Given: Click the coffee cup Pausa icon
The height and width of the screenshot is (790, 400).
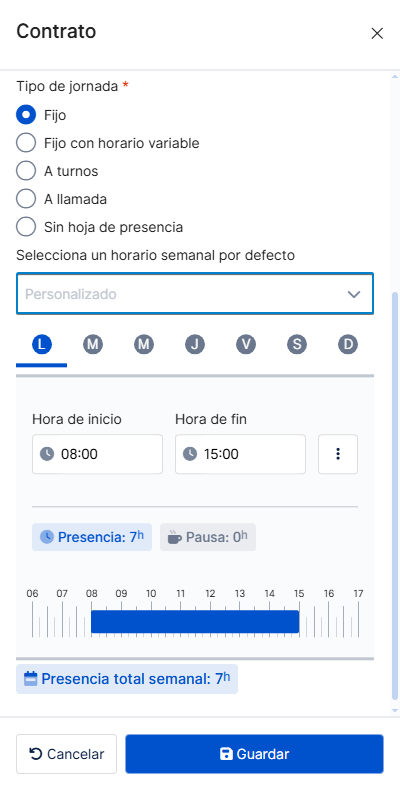Looking at the screenshot, I should tap(174, 537).
